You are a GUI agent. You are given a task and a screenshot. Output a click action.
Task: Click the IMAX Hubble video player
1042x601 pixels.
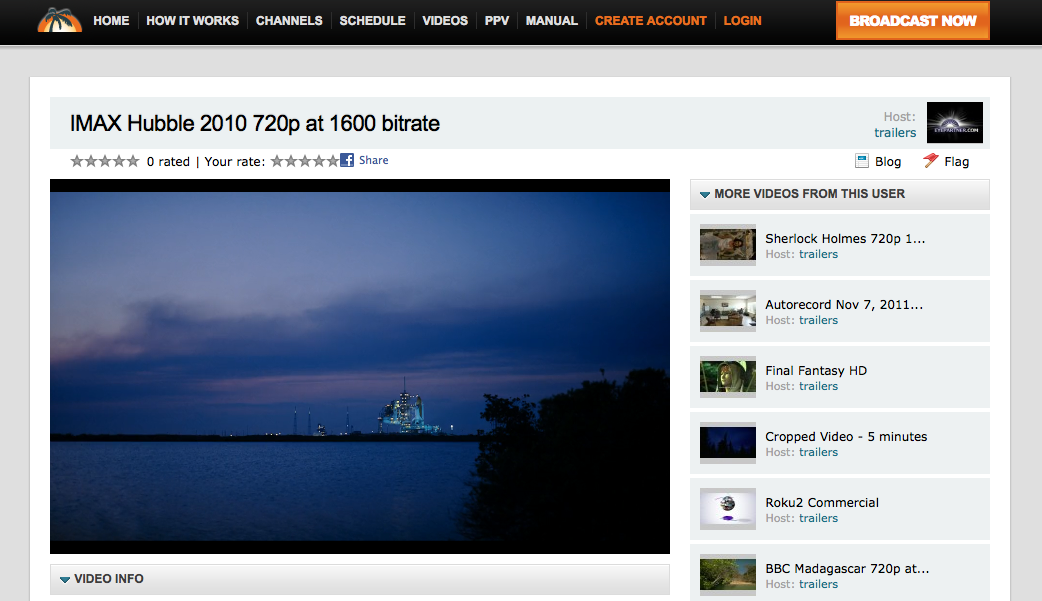click(x=360, y=366)
